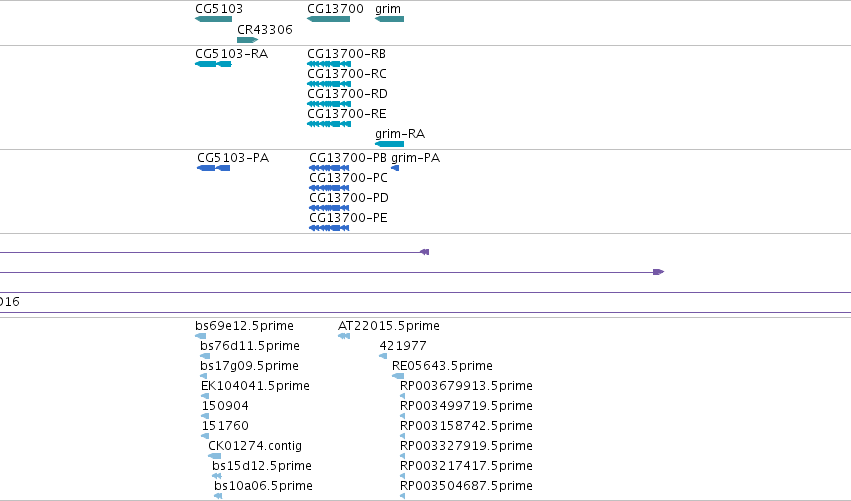Image resolution: width=851 pixels, height=501 pixels.
Task: Select the 150904 feature label
Action: pos(225,406)
